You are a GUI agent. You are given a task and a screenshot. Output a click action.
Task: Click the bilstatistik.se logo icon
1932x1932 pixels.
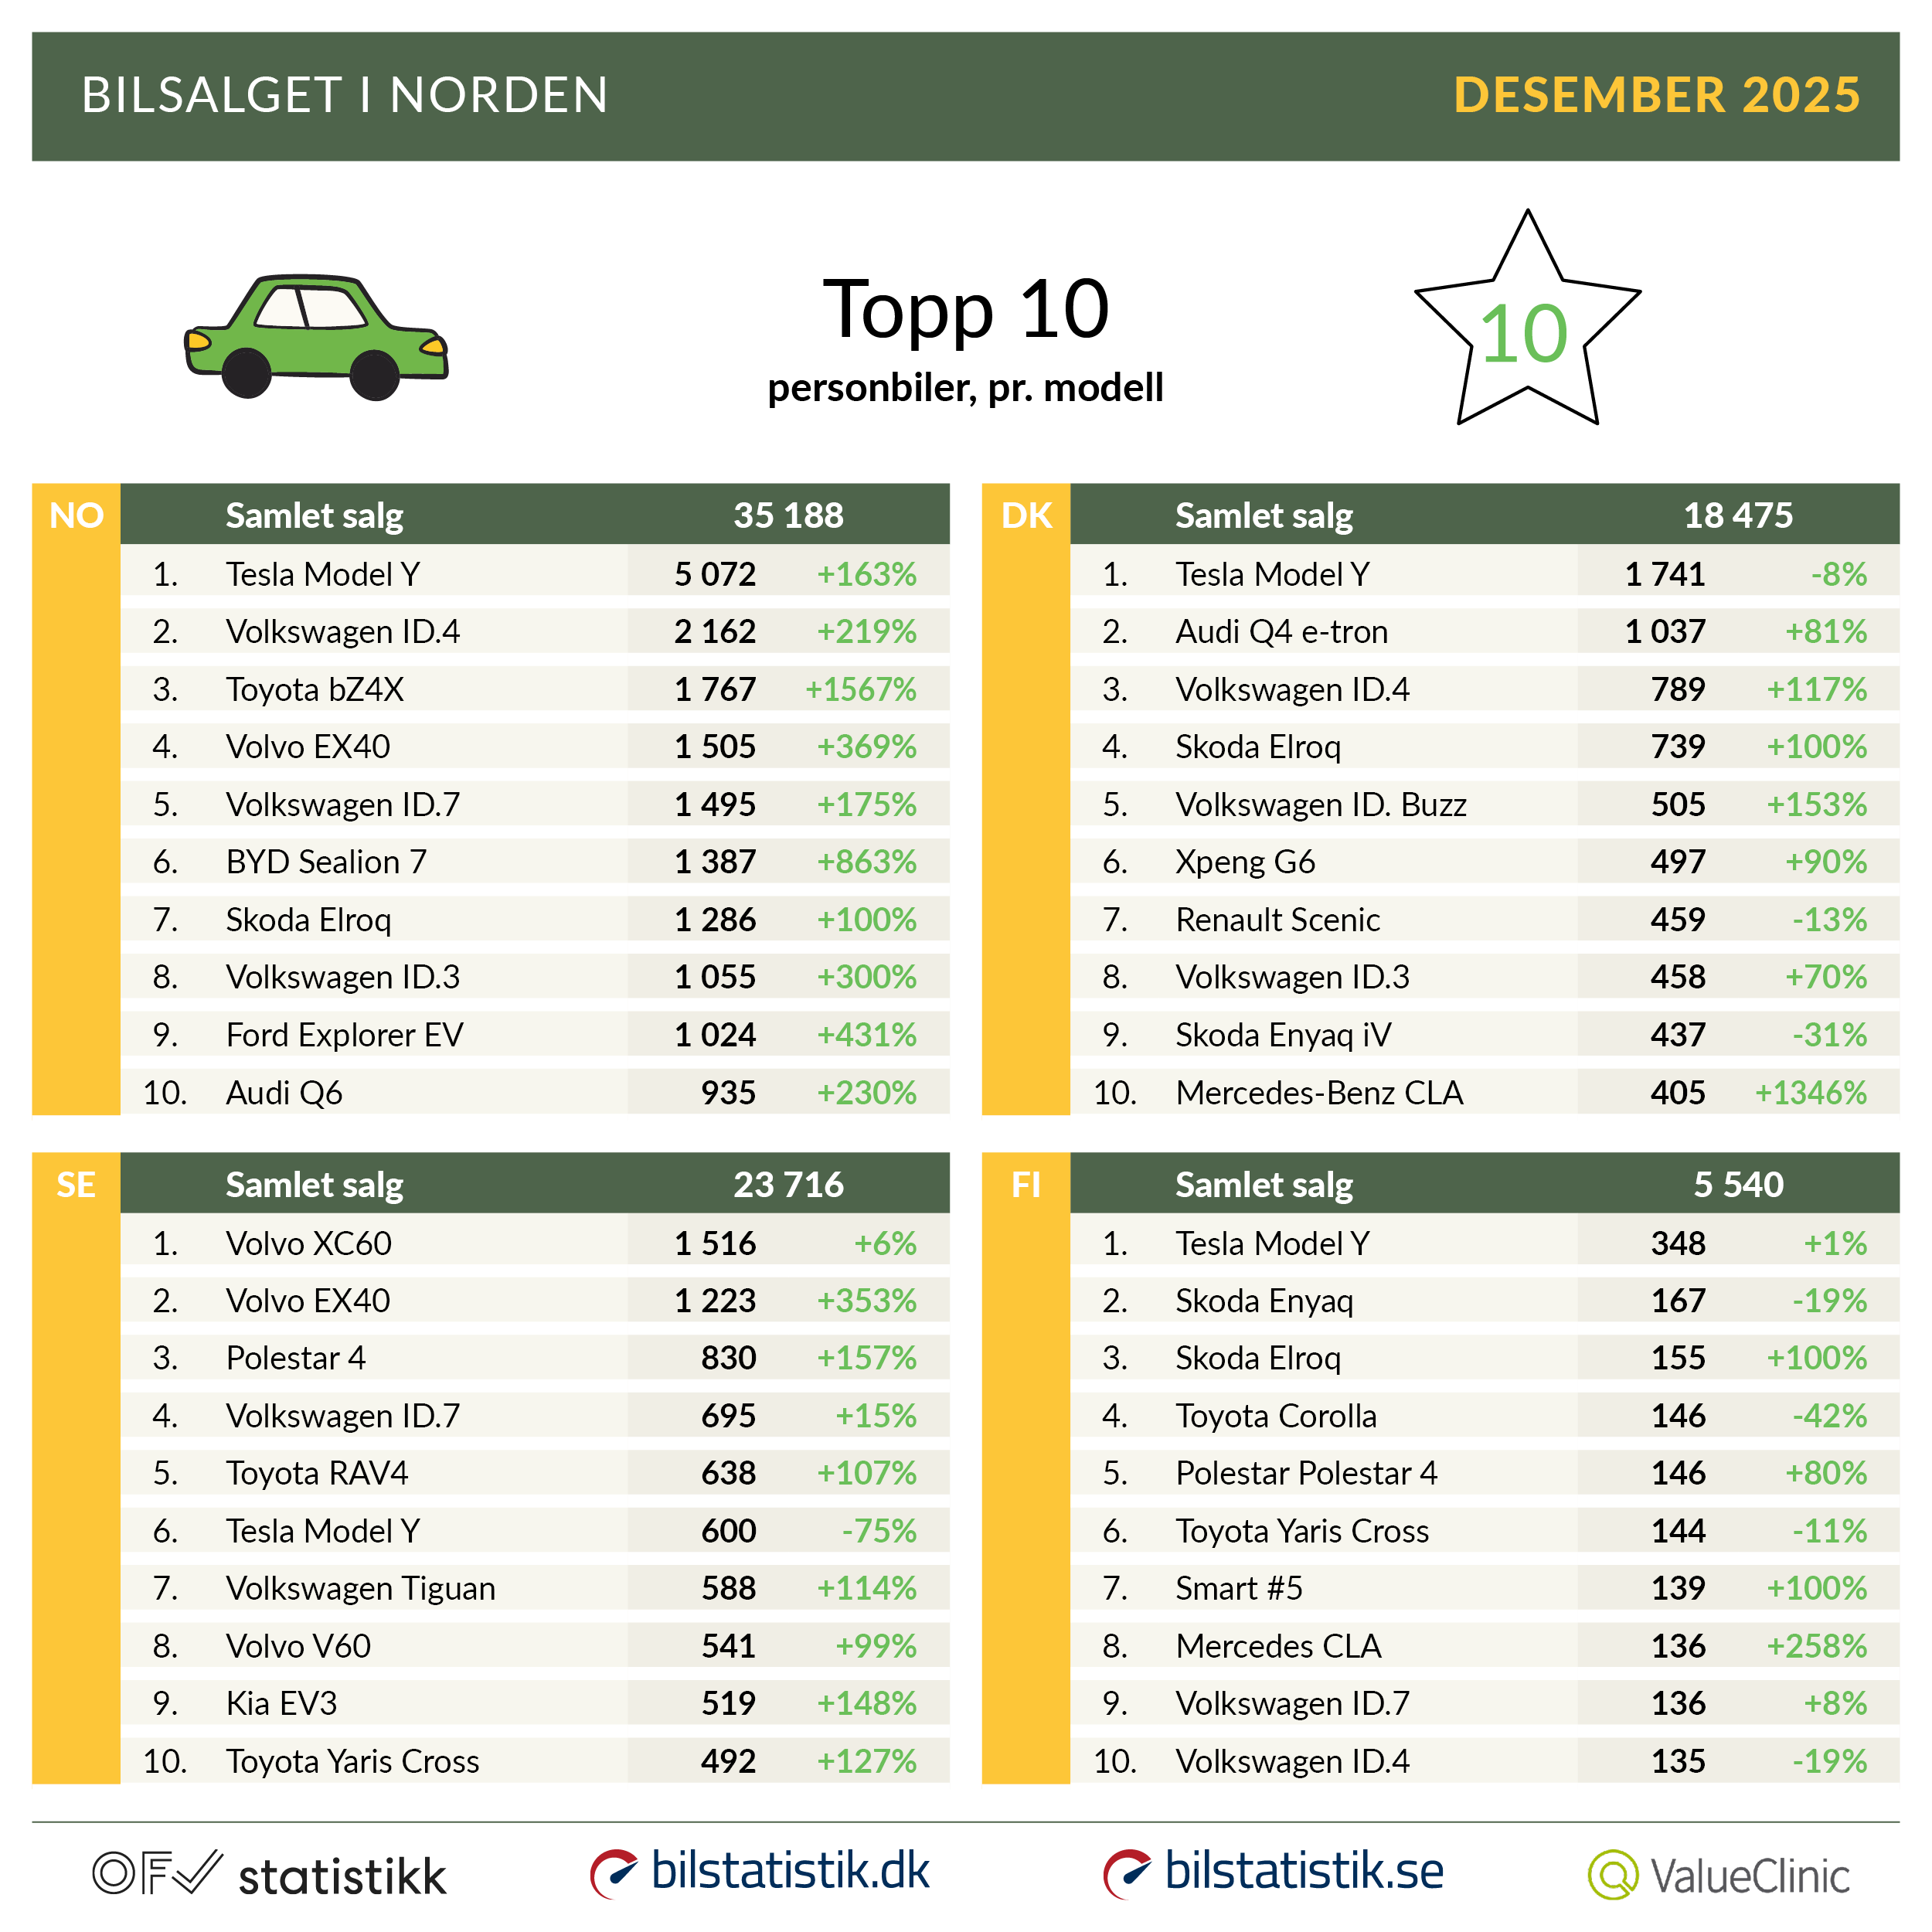click(x=1127, y=1873)
